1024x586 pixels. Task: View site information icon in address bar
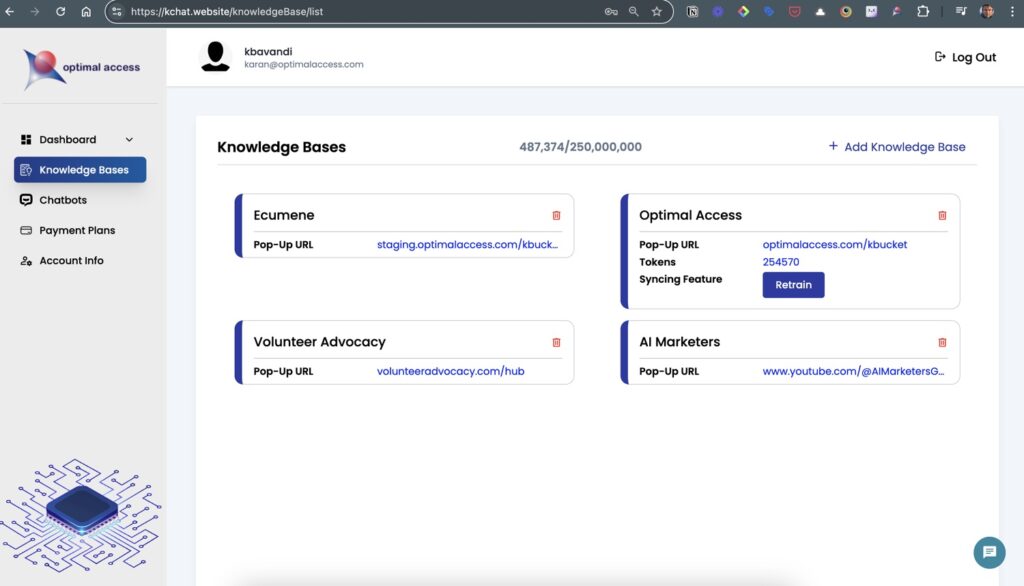tap(116, 11)
